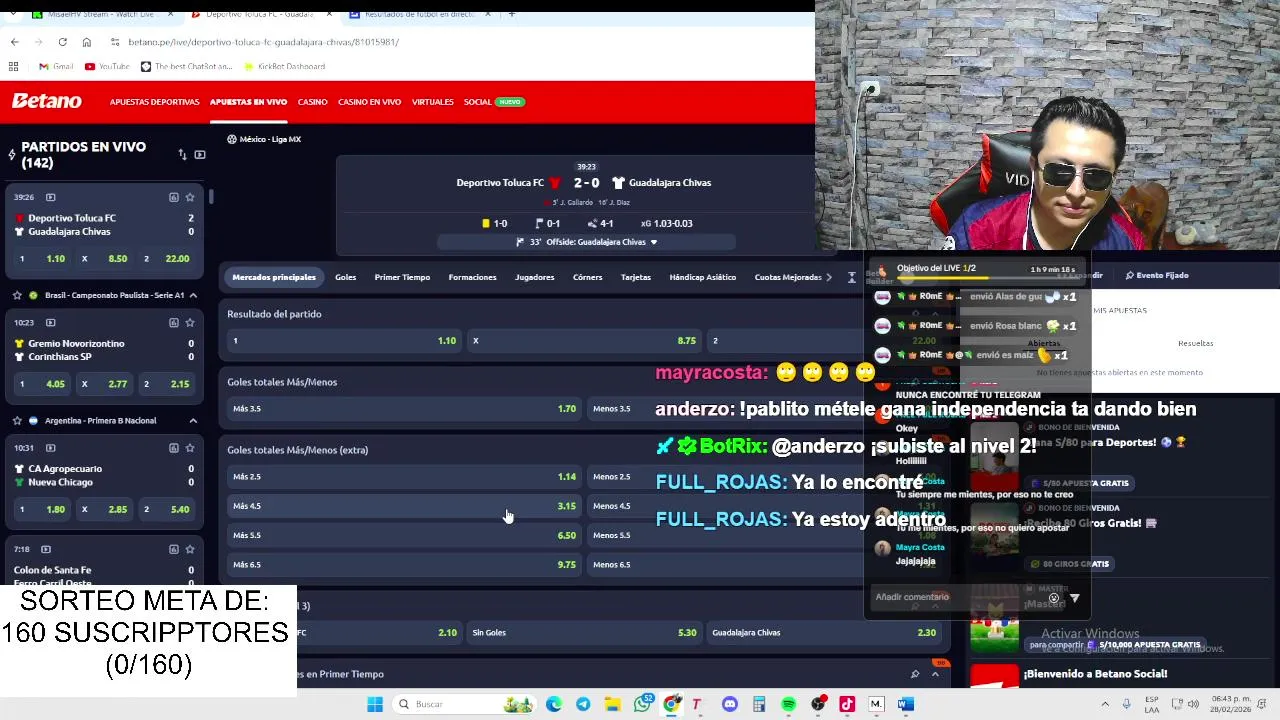Open the Formaciones tab
Screen dimensions: 1280x720
pos(472,277)
